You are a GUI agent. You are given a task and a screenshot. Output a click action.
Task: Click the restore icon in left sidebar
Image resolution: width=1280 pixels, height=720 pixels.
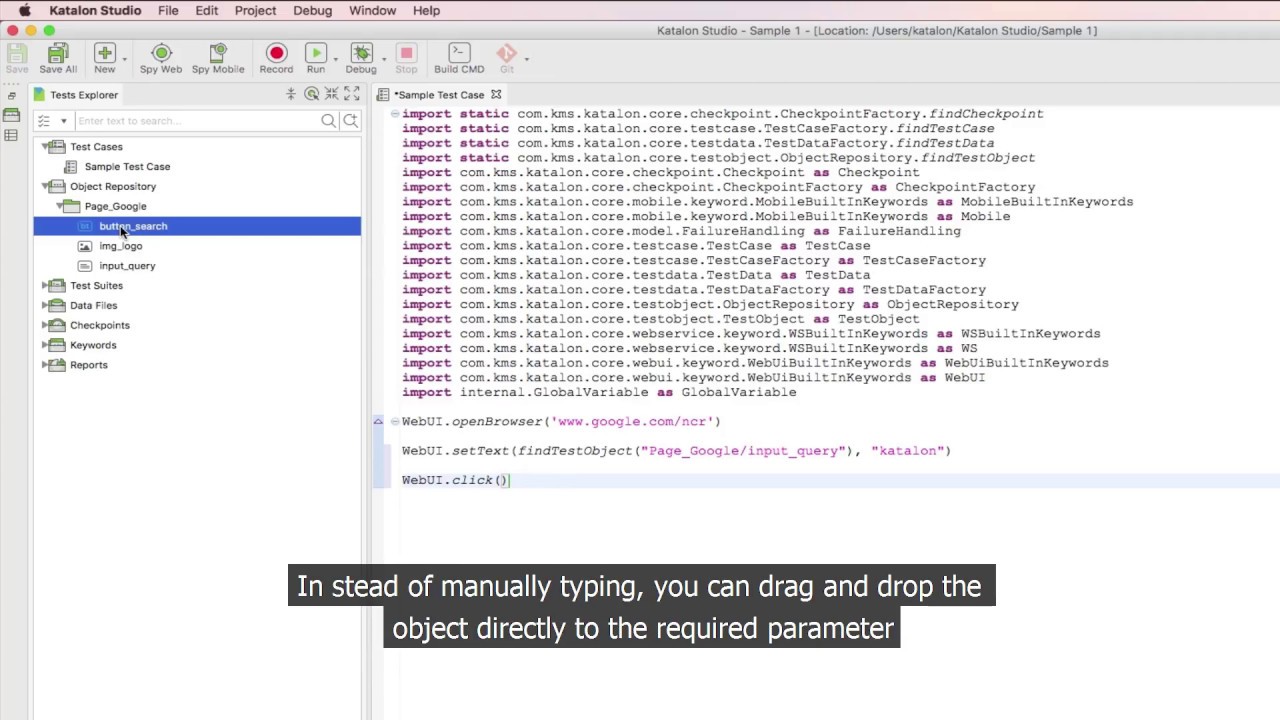(11, 96)
